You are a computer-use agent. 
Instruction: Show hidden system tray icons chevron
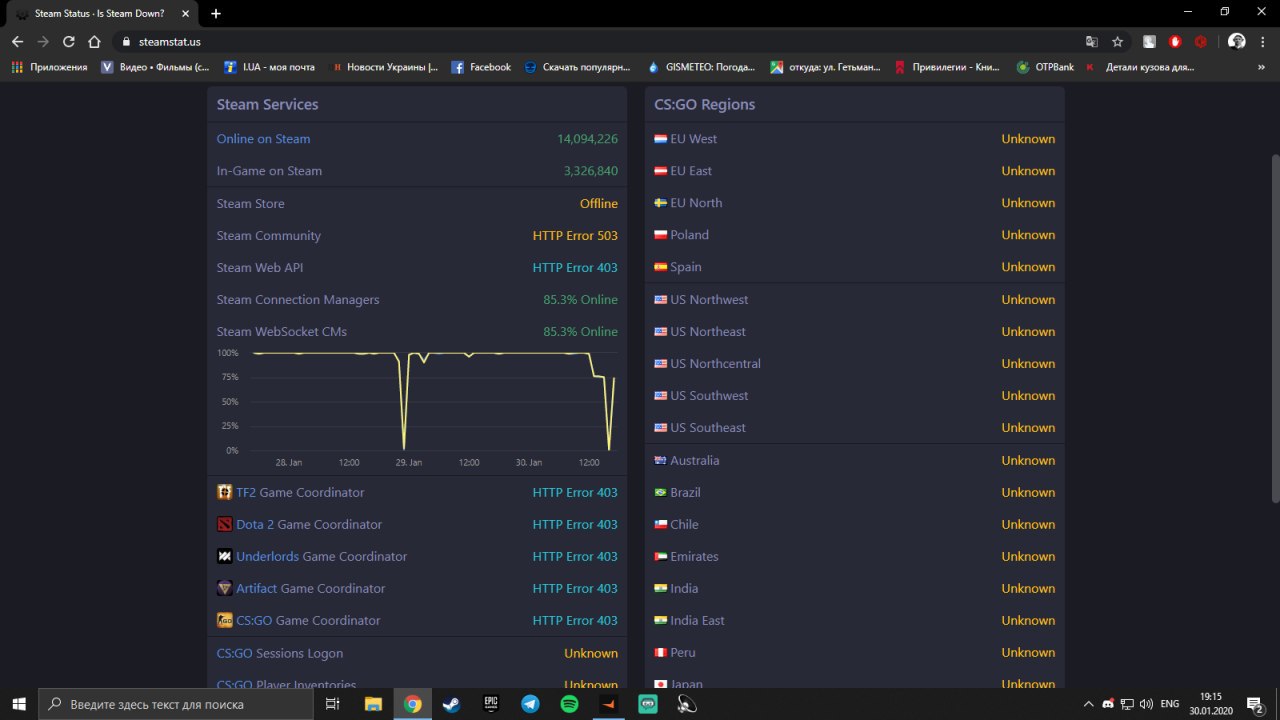1089,704
